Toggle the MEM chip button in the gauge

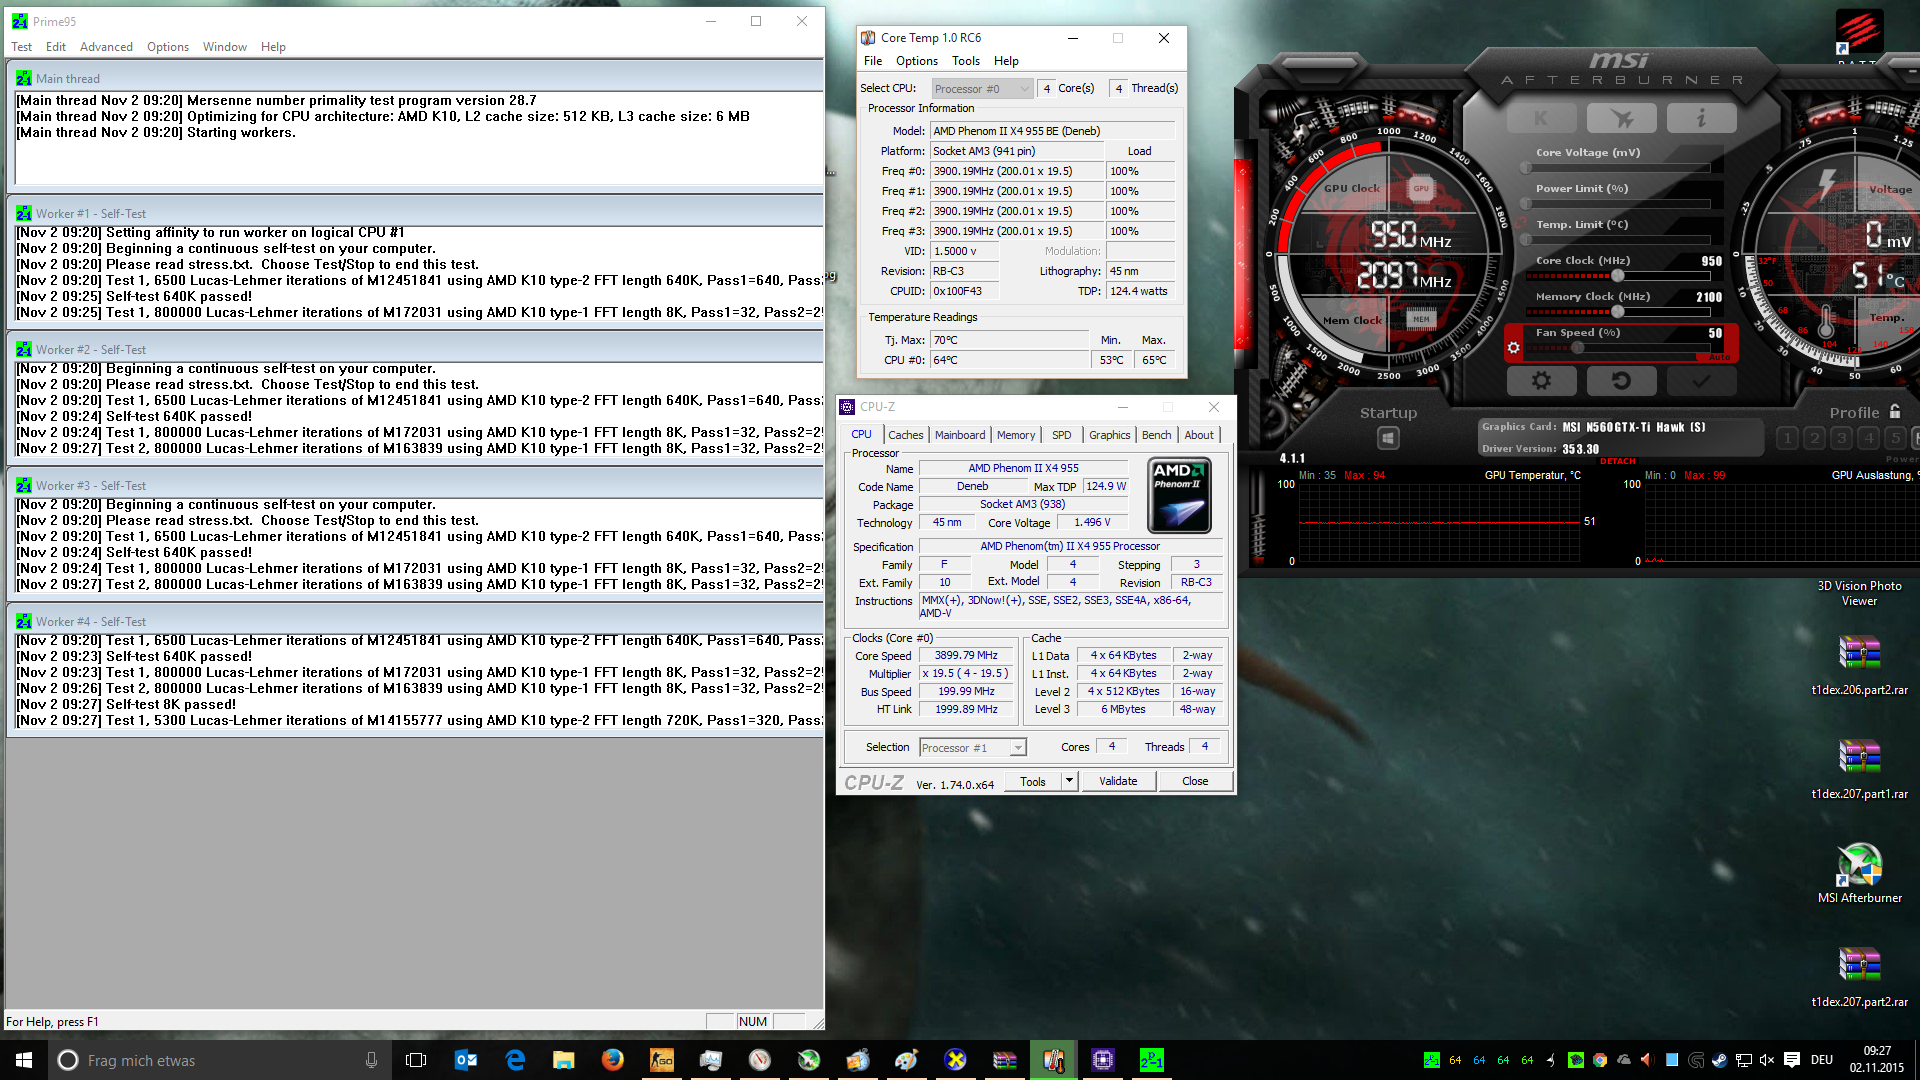1421,320
